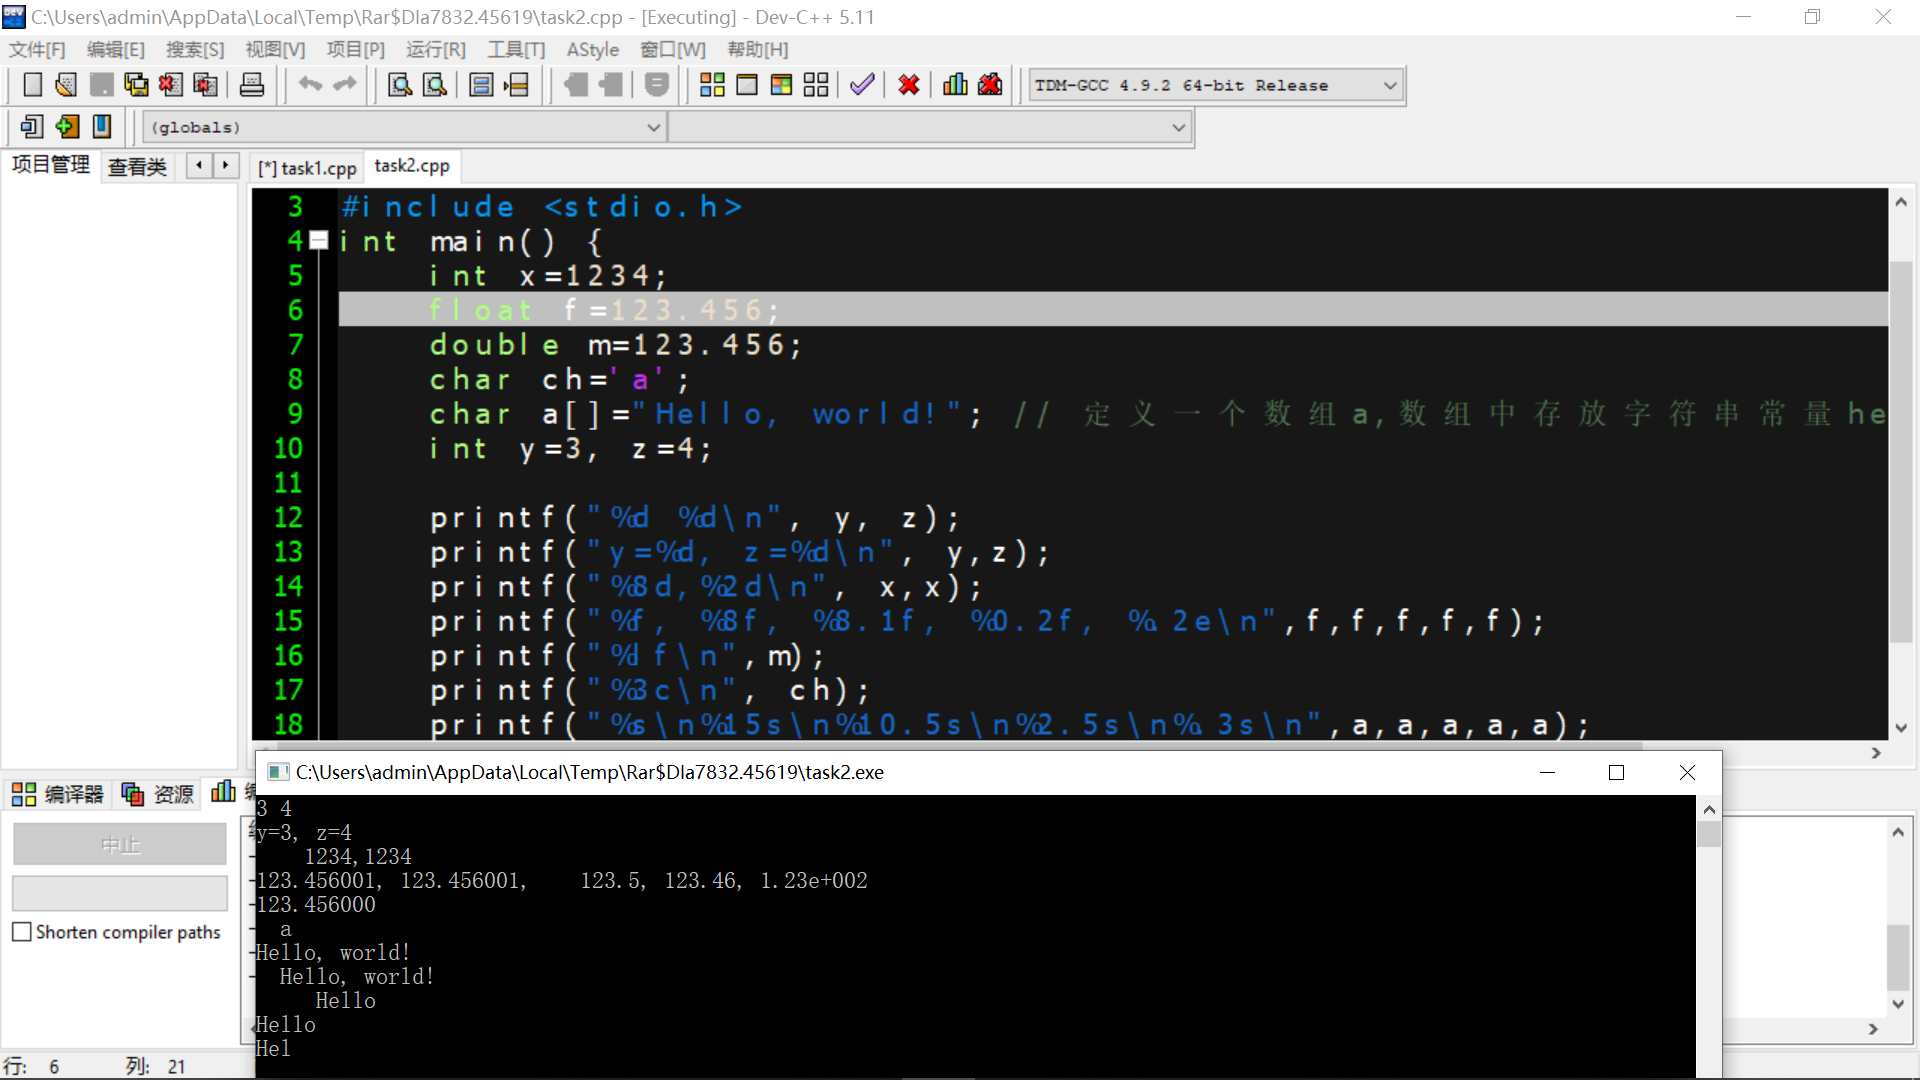Click the Compile icon with colored squares
The width and height of the screenshot is (1920, 1080).
point(712,85)
